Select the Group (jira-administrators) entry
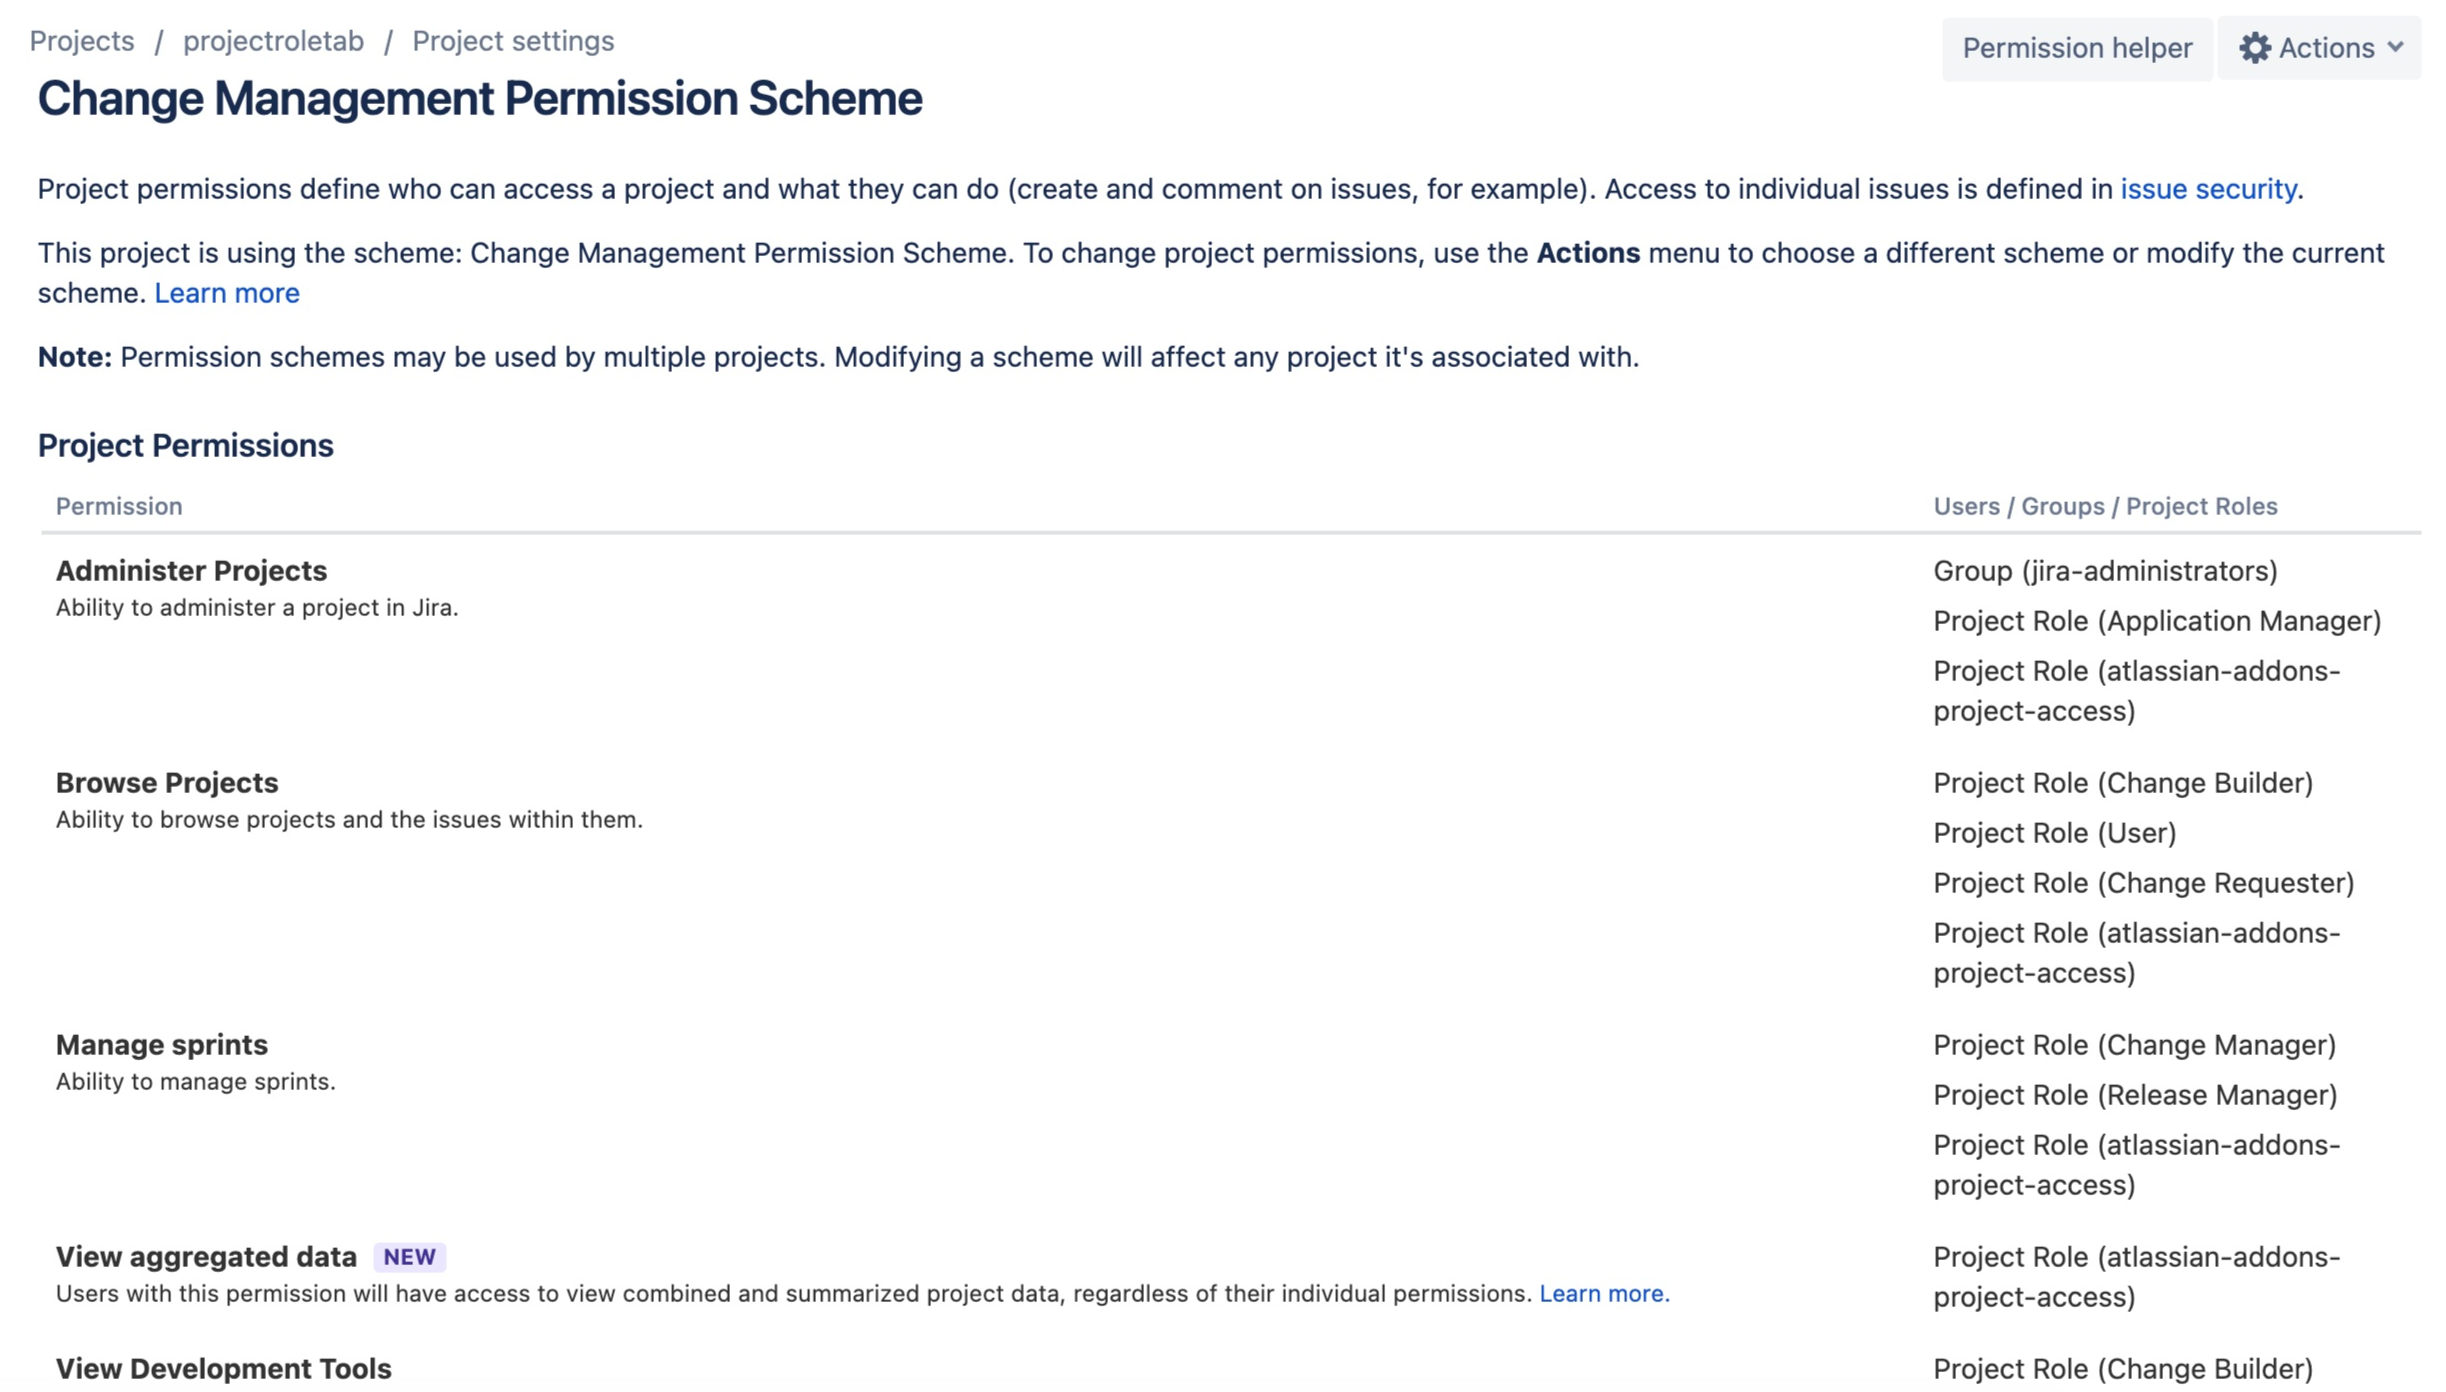The image size is (2446, 1392). pos(2105,571)
